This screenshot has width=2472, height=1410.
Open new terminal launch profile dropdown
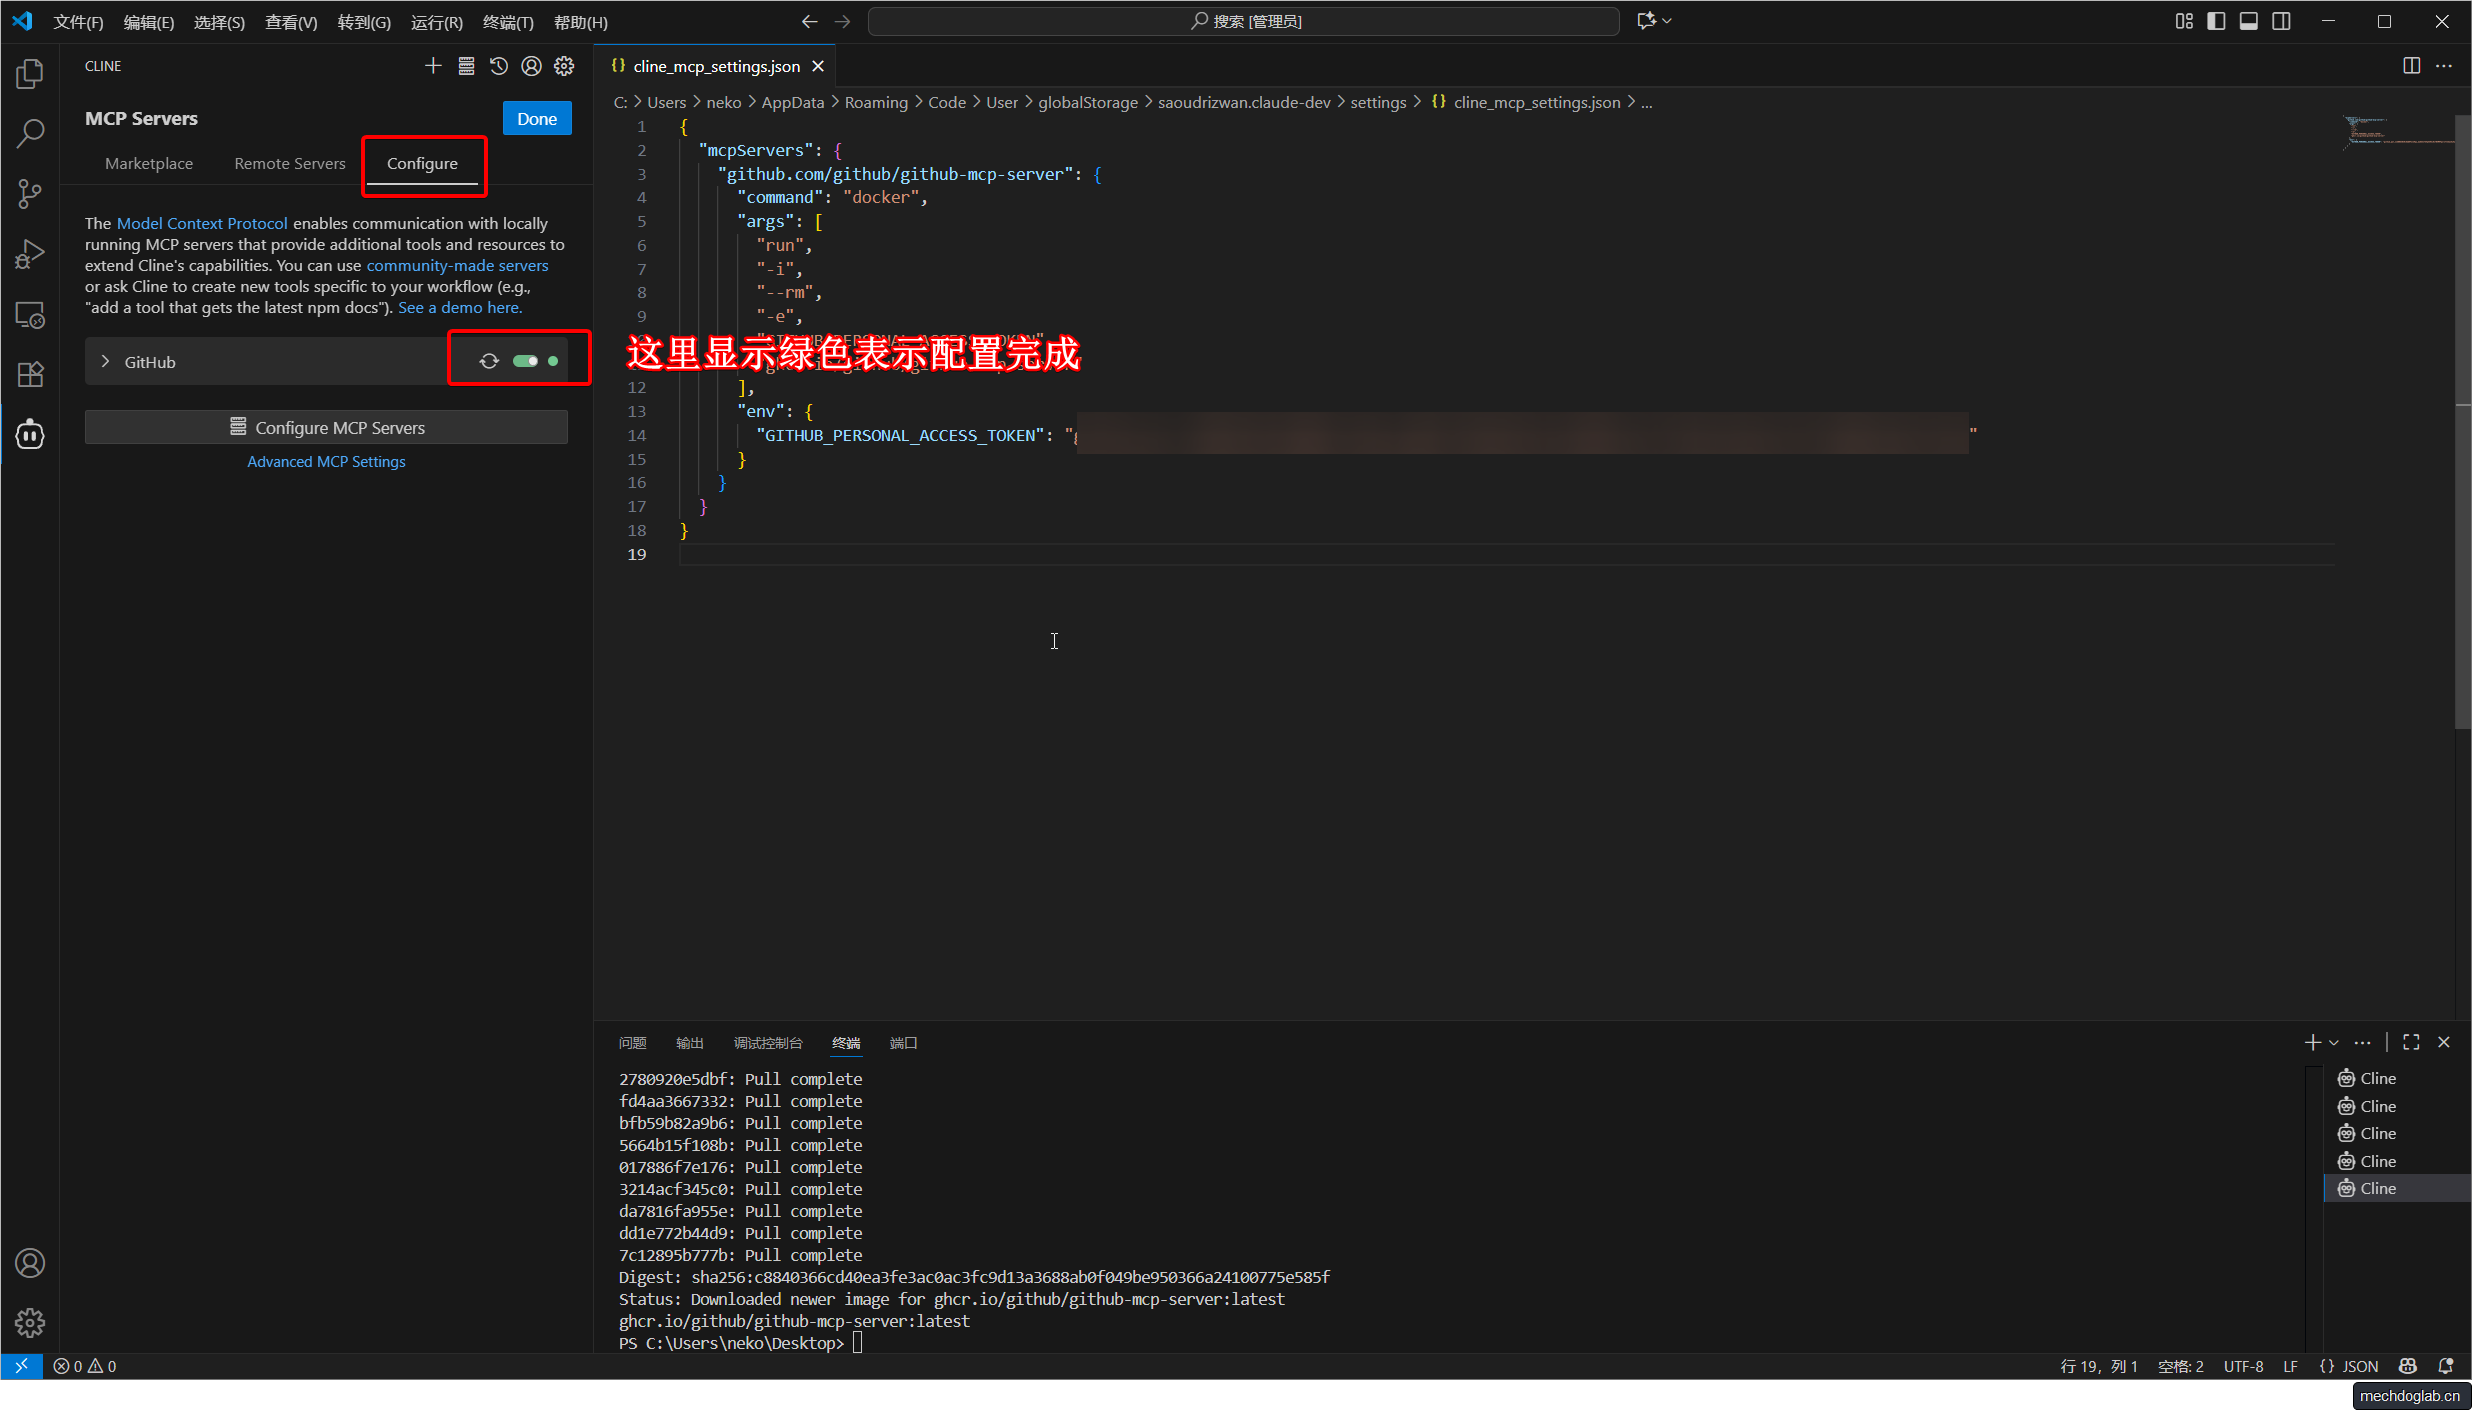tap(2334, 1043)
